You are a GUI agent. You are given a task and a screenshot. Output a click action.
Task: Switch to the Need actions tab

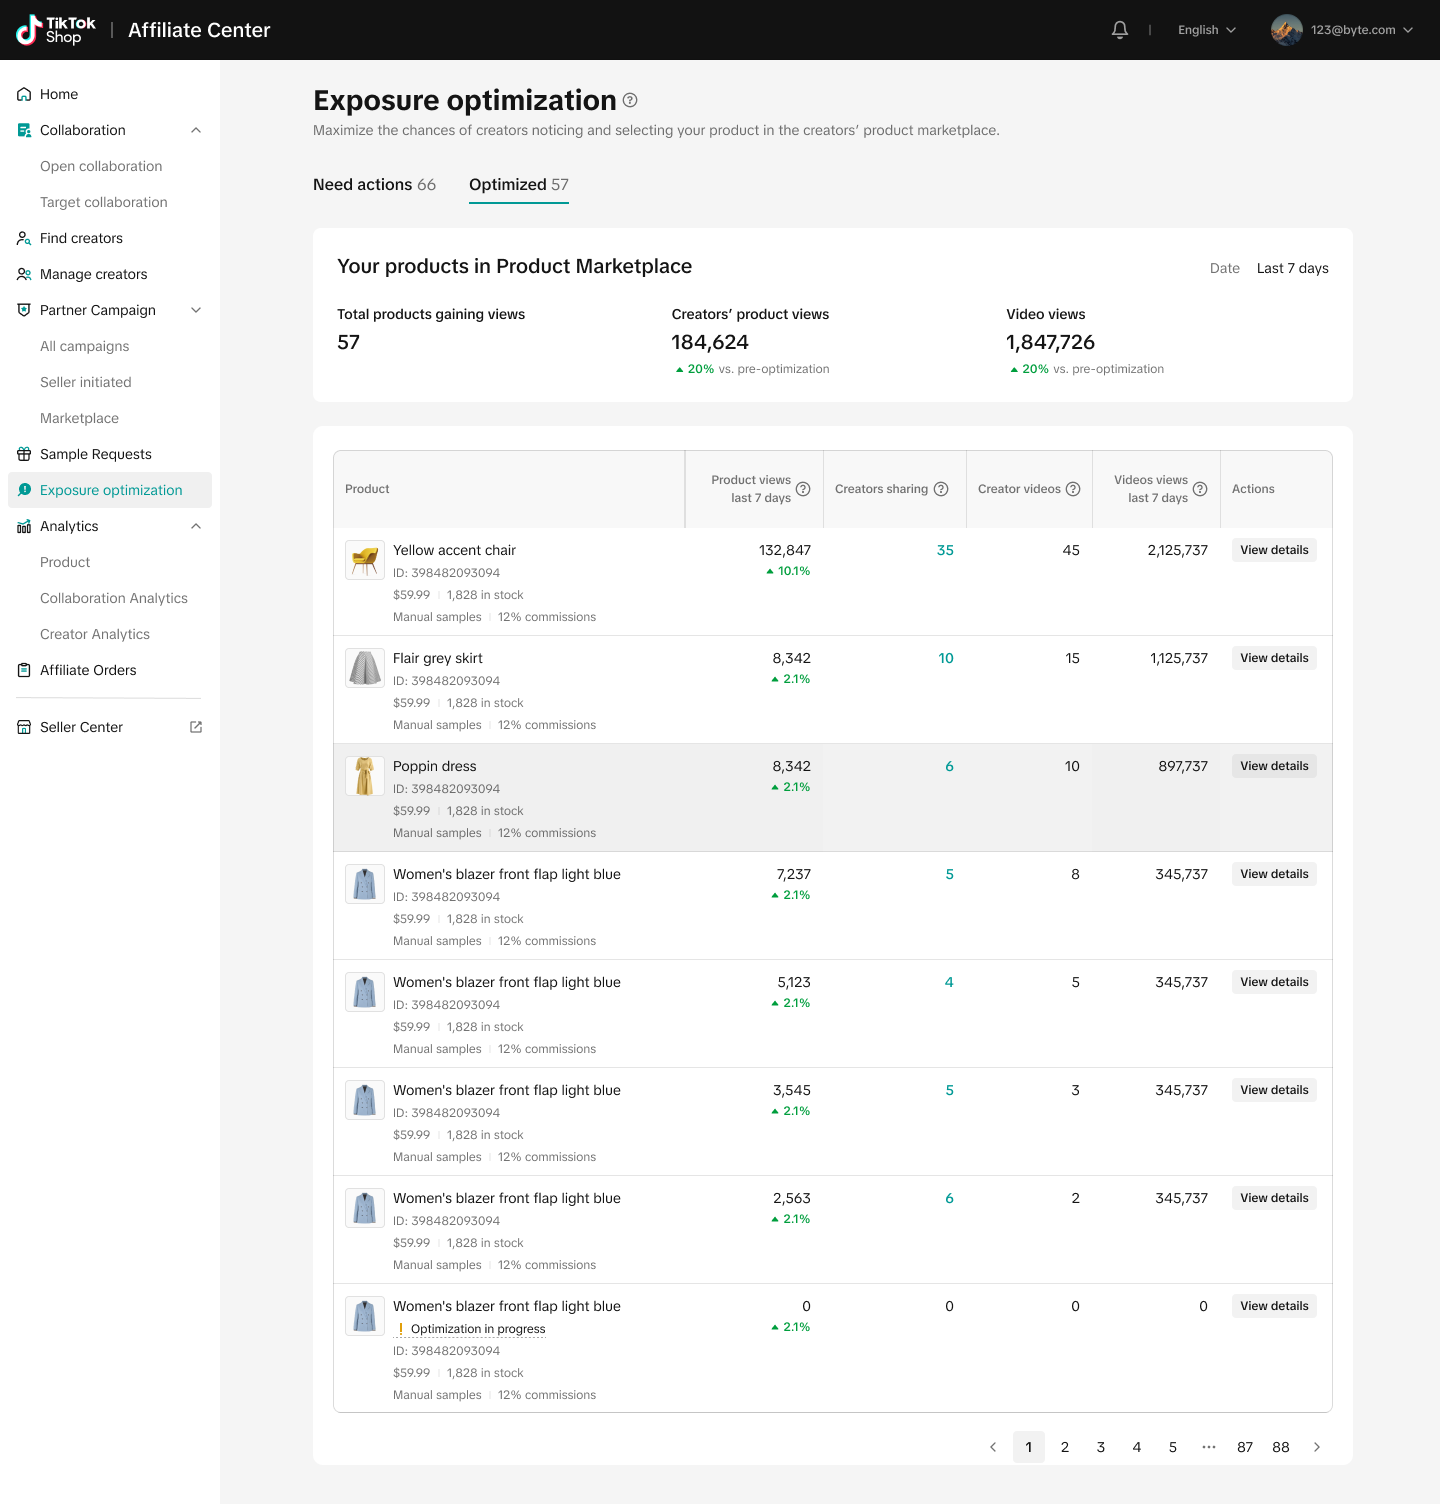[374, 185]
